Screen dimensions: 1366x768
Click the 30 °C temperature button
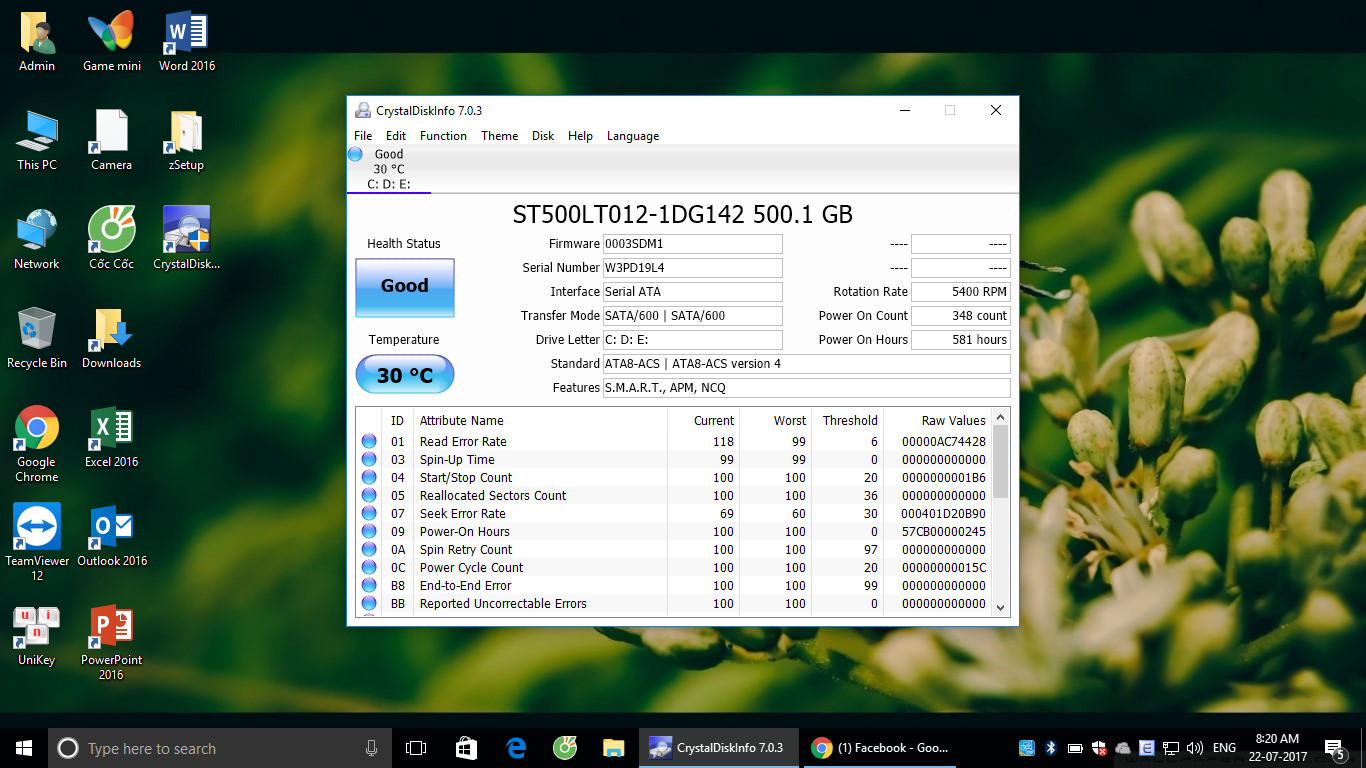tap(405, 375)
